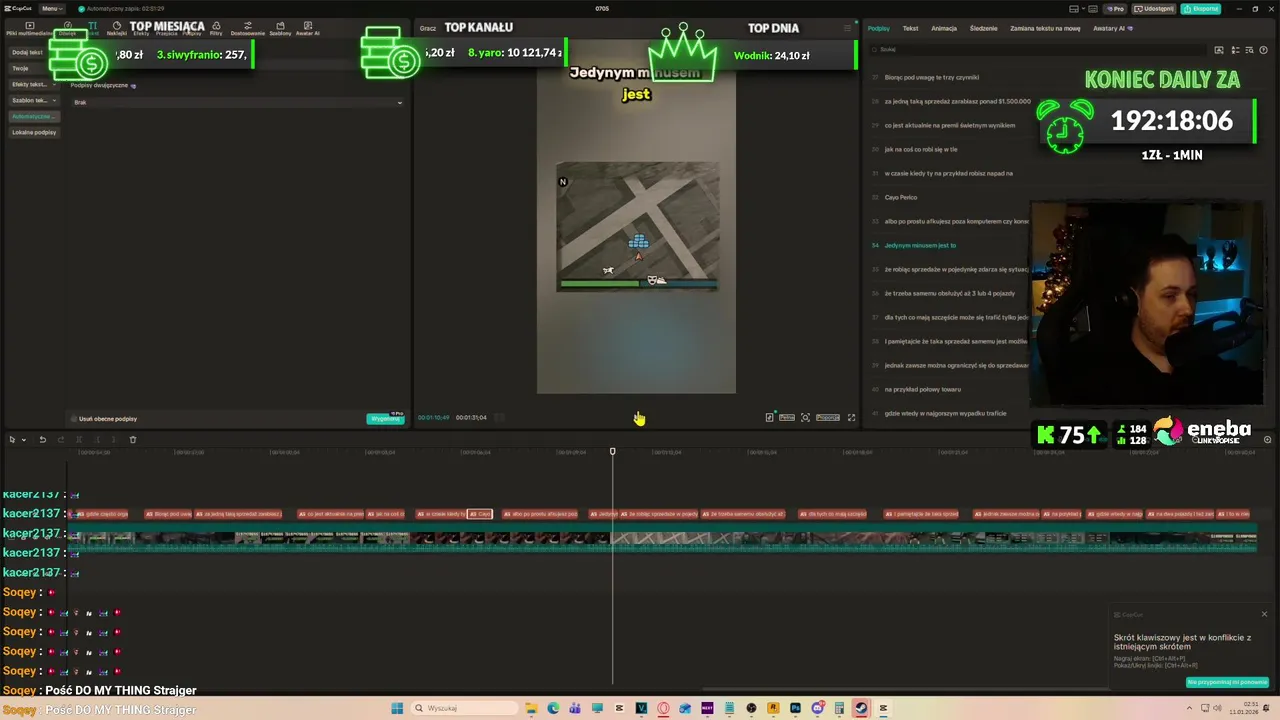1280x720 pixels.
Task: Select Lokalne podpisy in the sidebar
Action: [34, 132]
